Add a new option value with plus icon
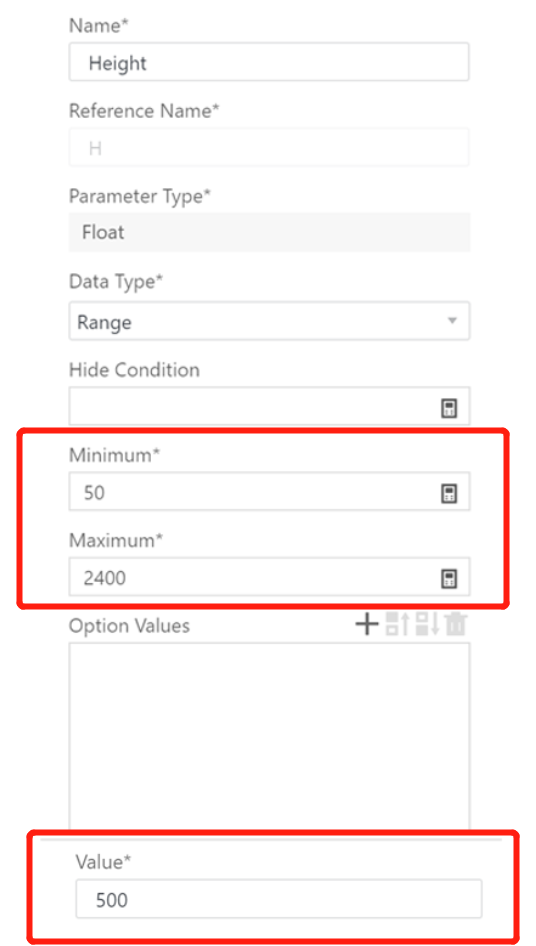 pyautogui.click(x=366, y=624)
